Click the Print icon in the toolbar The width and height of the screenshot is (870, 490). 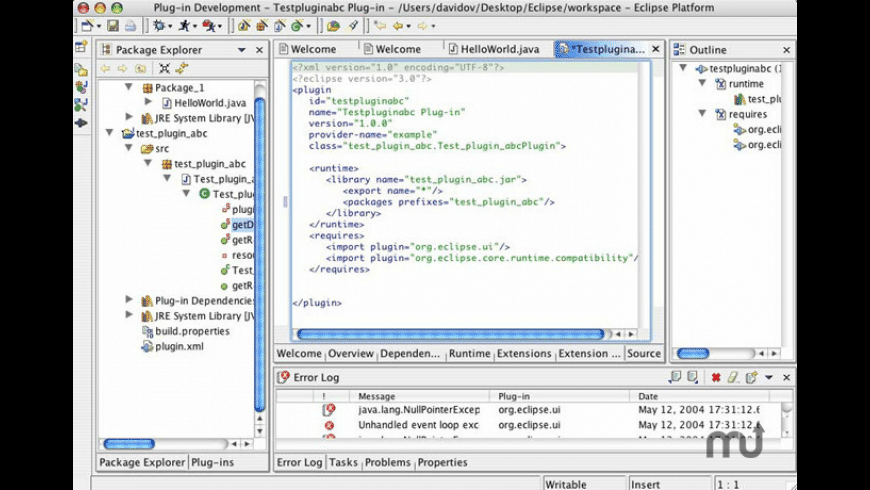(x=129, y=26)
